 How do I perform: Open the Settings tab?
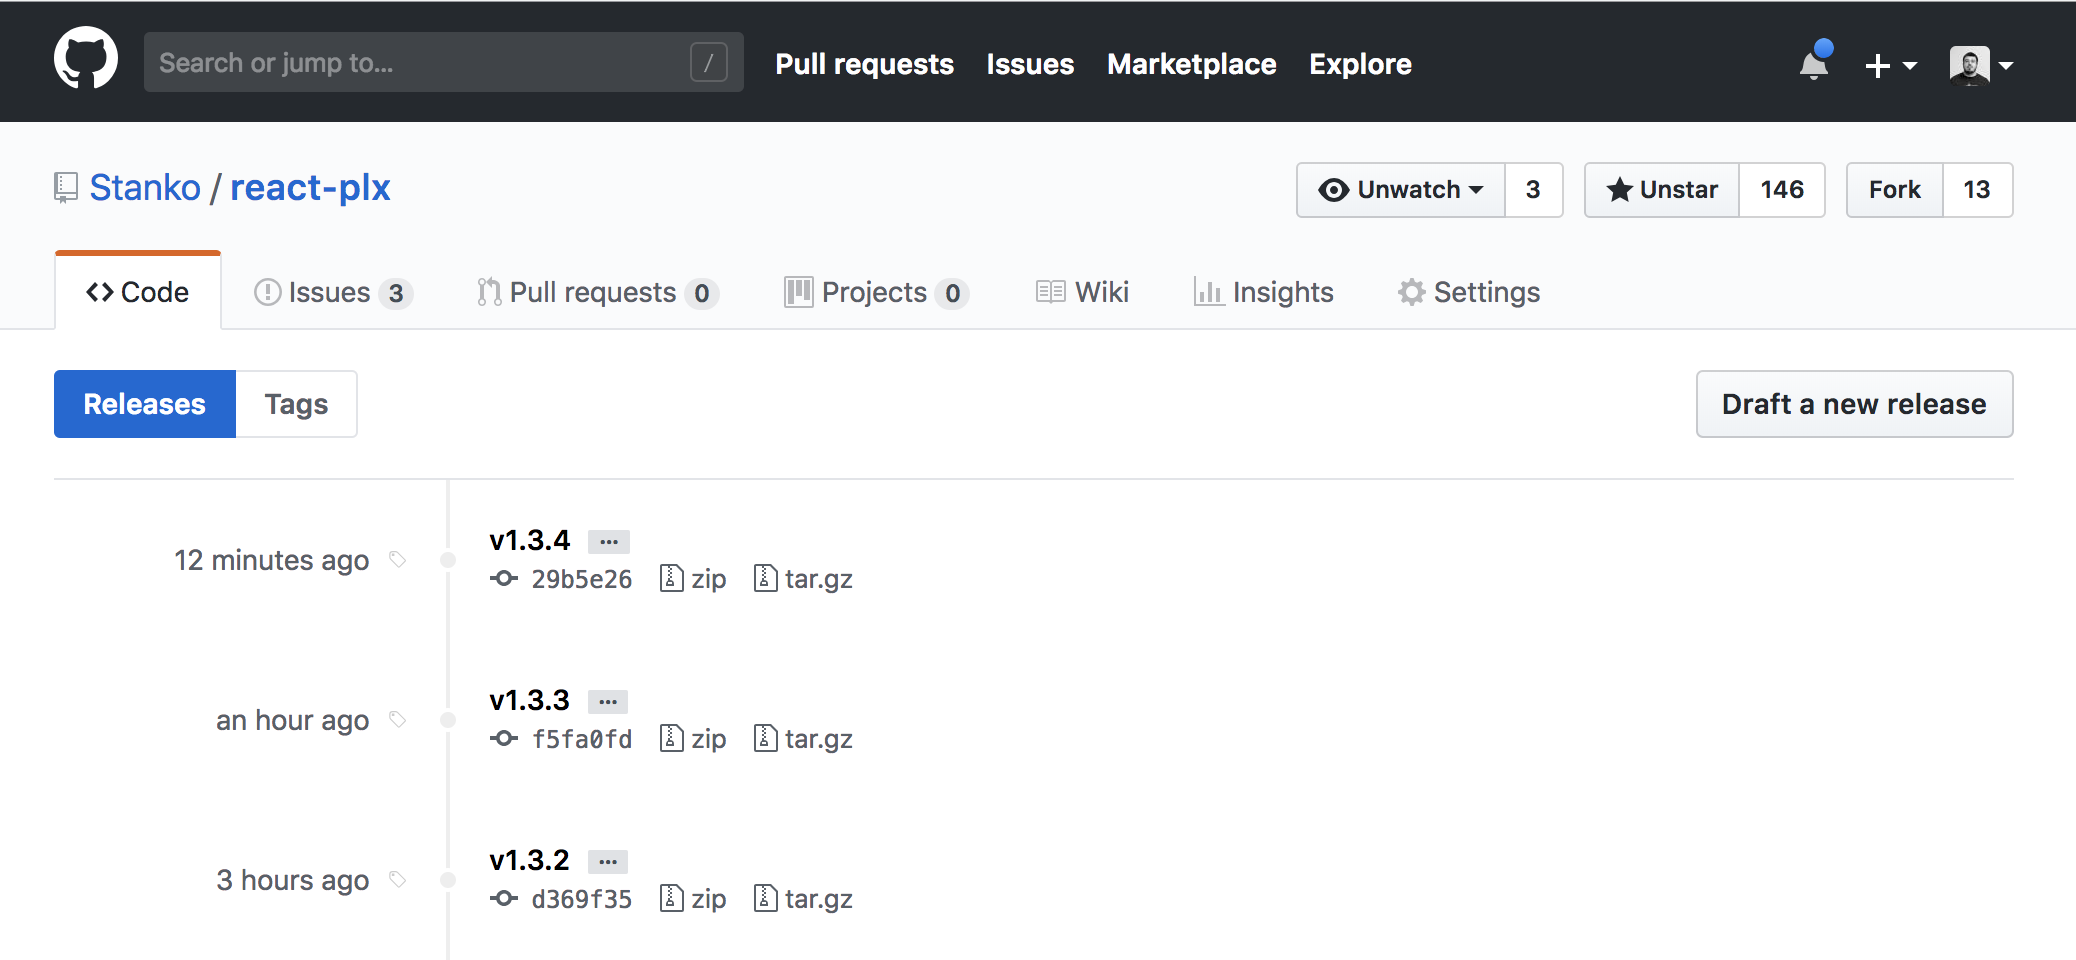[x=1469, y=292]
